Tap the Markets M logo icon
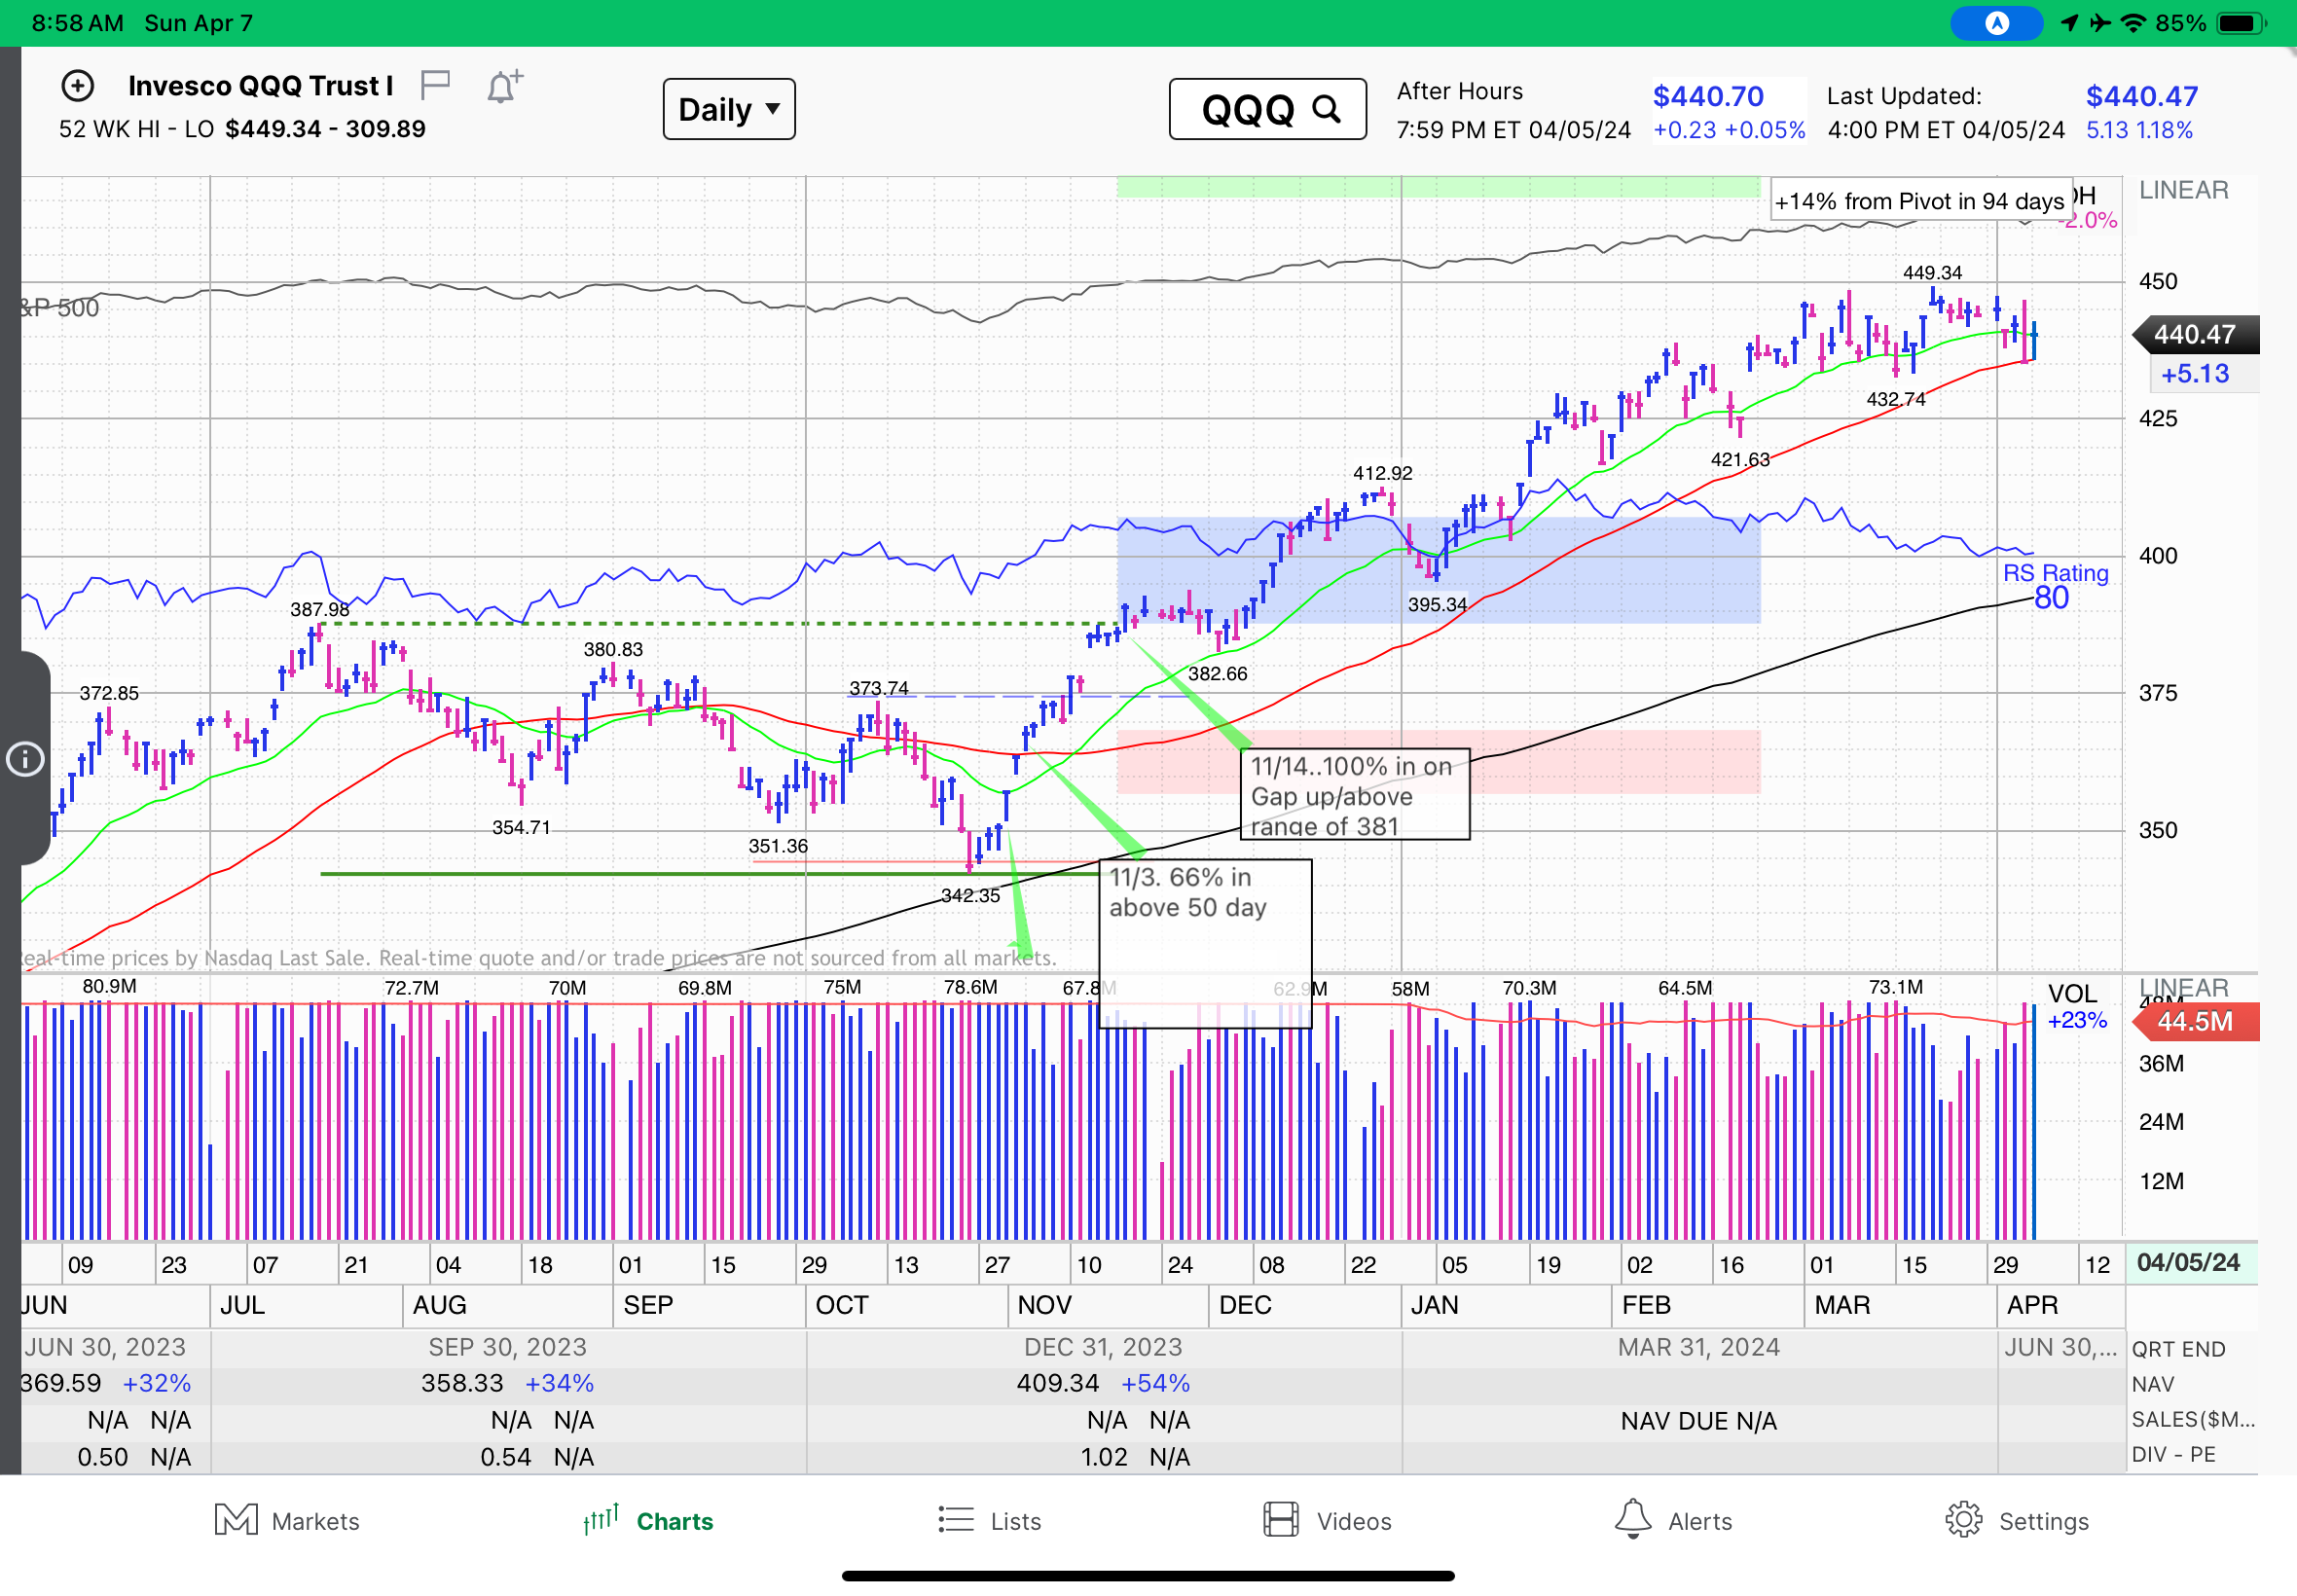The height and width of the screenshot is (1596, 2297). click(236, 1520)
